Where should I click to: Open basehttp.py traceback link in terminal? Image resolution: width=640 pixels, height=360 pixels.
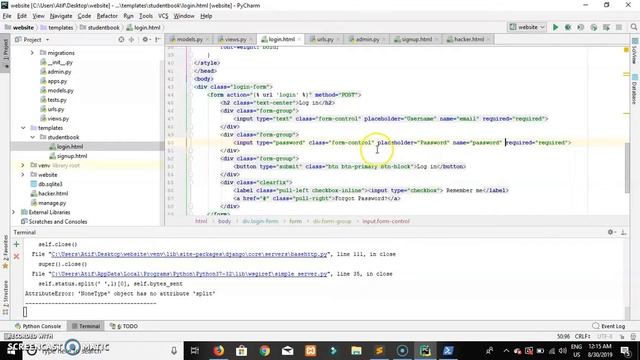point(189,254)
